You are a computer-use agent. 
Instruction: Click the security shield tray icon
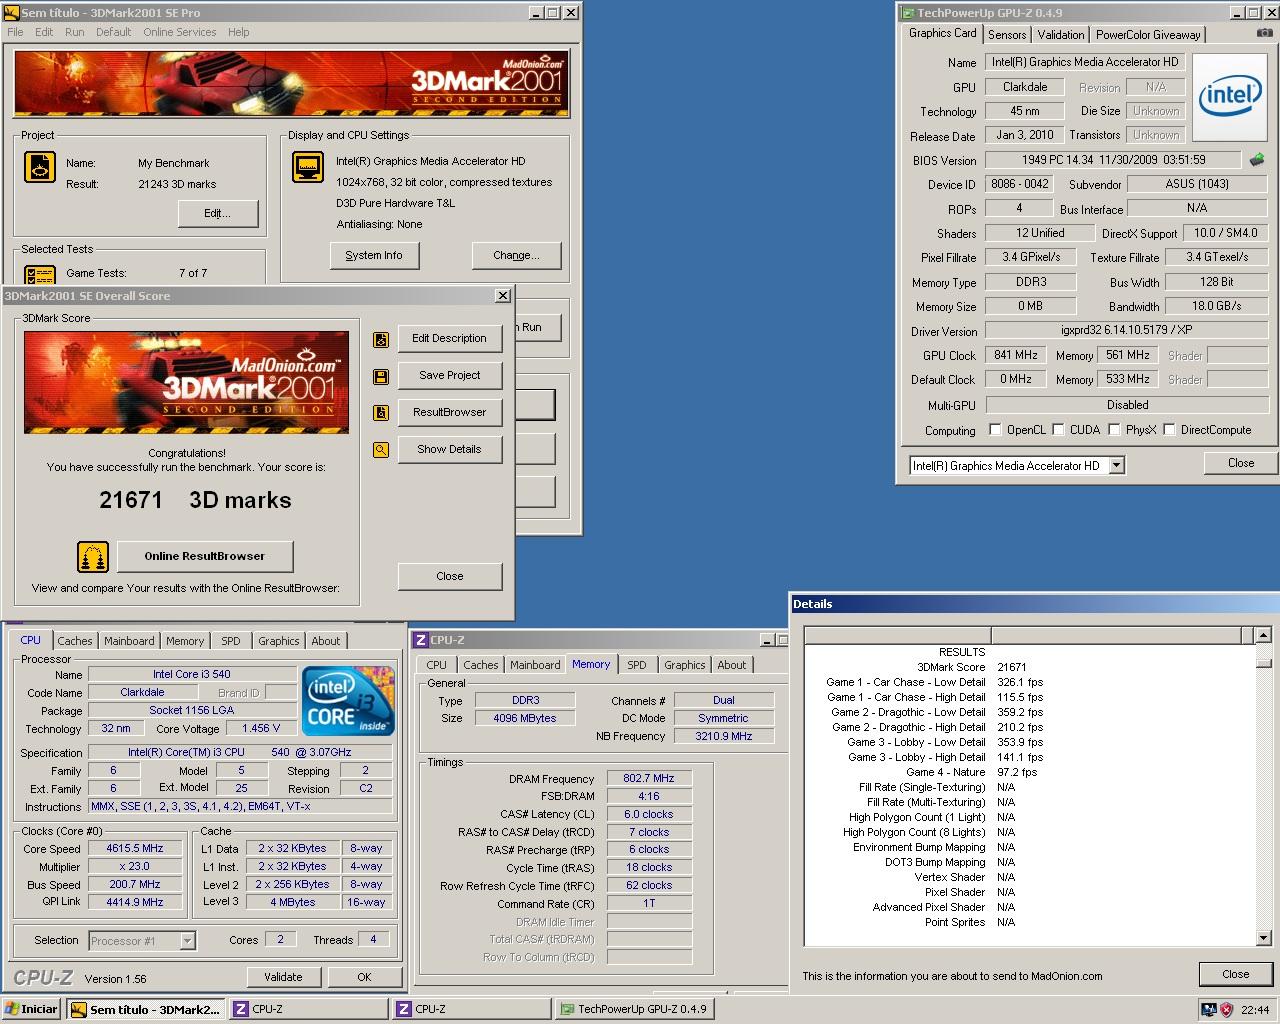pyautogui.click(x=1227, y=1009)
